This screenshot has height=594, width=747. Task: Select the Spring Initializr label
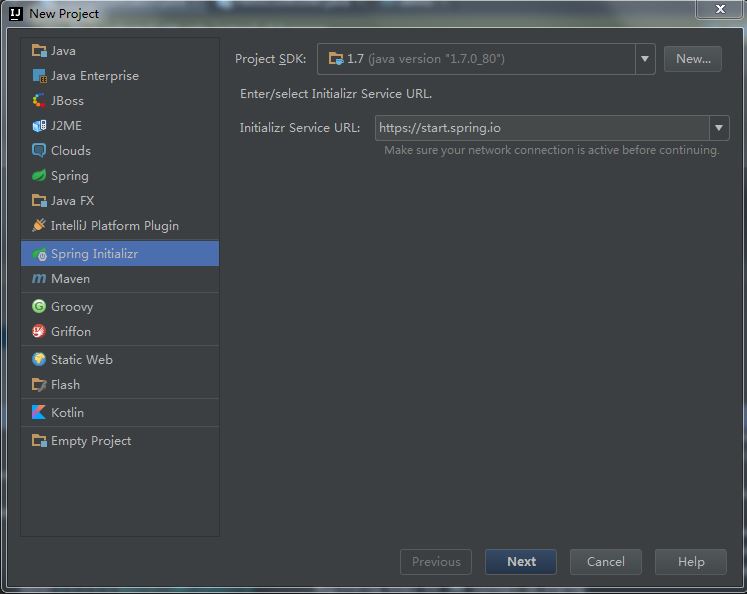pyautogui.click(x=94, y=254)
